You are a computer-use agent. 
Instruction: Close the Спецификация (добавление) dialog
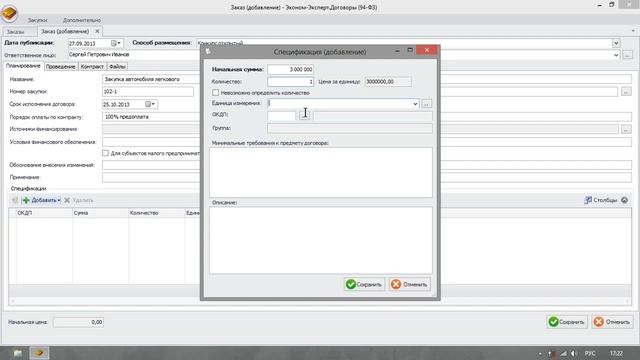(427, 50)
